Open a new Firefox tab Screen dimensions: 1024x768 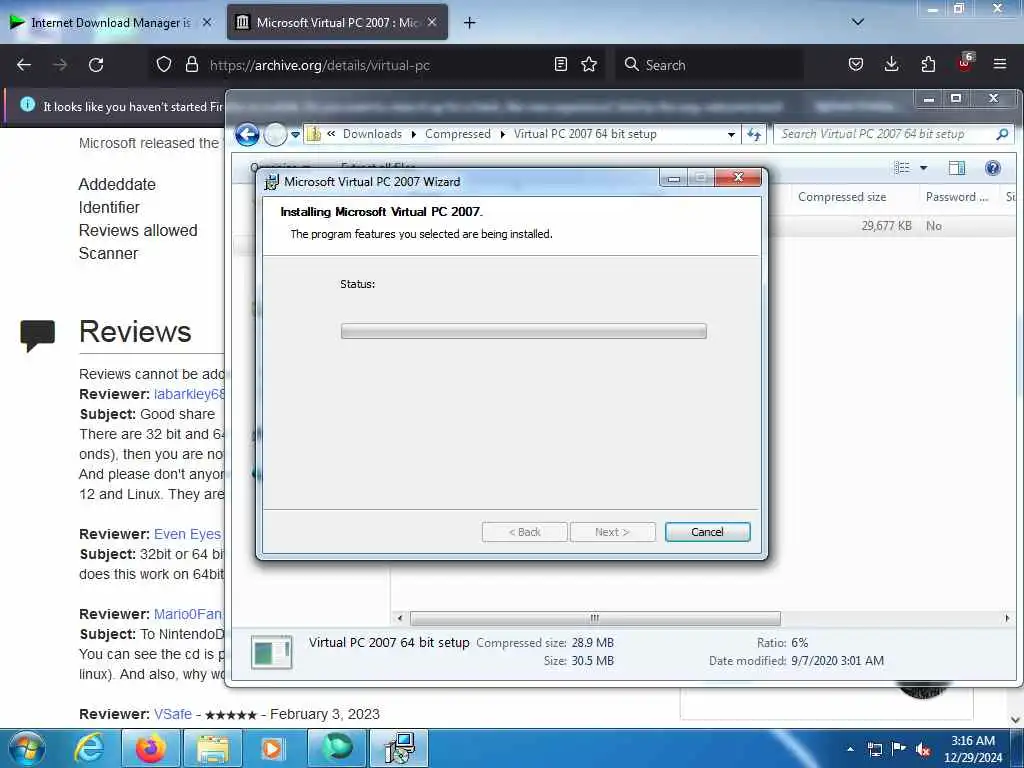[469, 23]
